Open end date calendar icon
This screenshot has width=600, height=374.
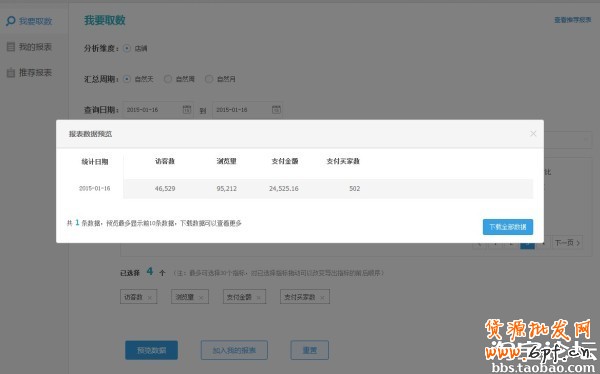click(276, 109)
